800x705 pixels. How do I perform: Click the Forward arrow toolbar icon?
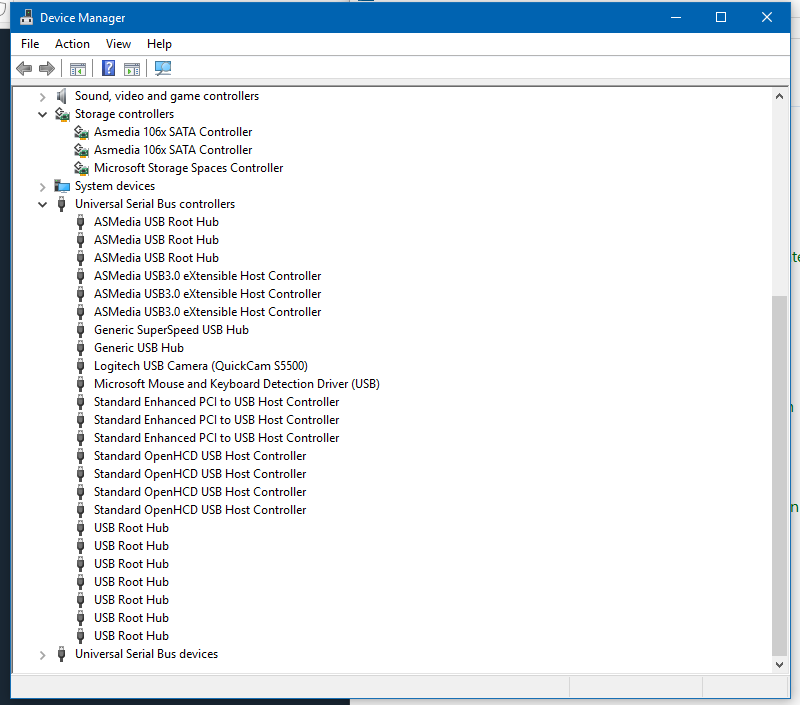pyautogui.click(x=47, y=68)
